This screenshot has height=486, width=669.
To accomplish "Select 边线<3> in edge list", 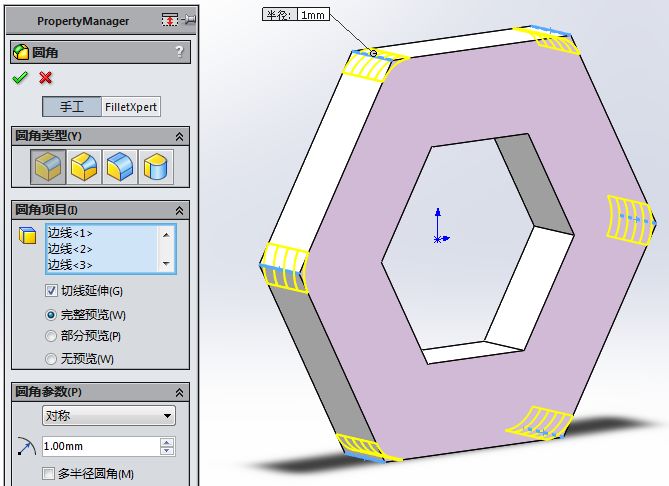I will (x=70, y=265).
